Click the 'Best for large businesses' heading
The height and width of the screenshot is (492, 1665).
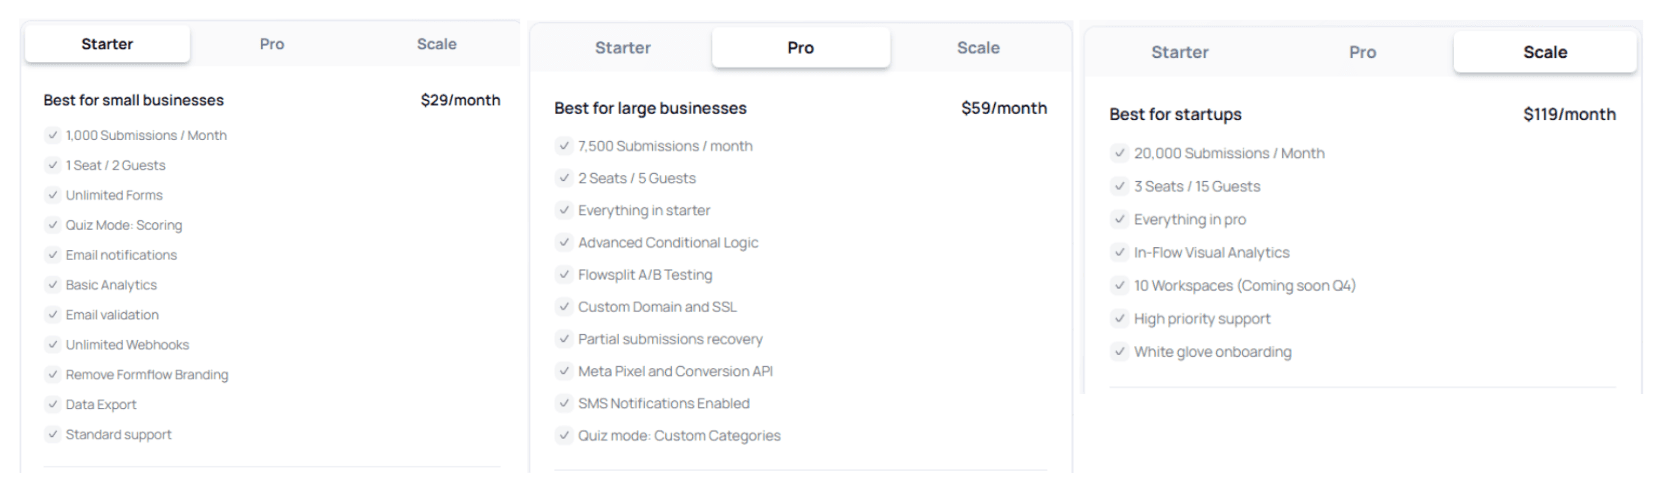(650, 108)
